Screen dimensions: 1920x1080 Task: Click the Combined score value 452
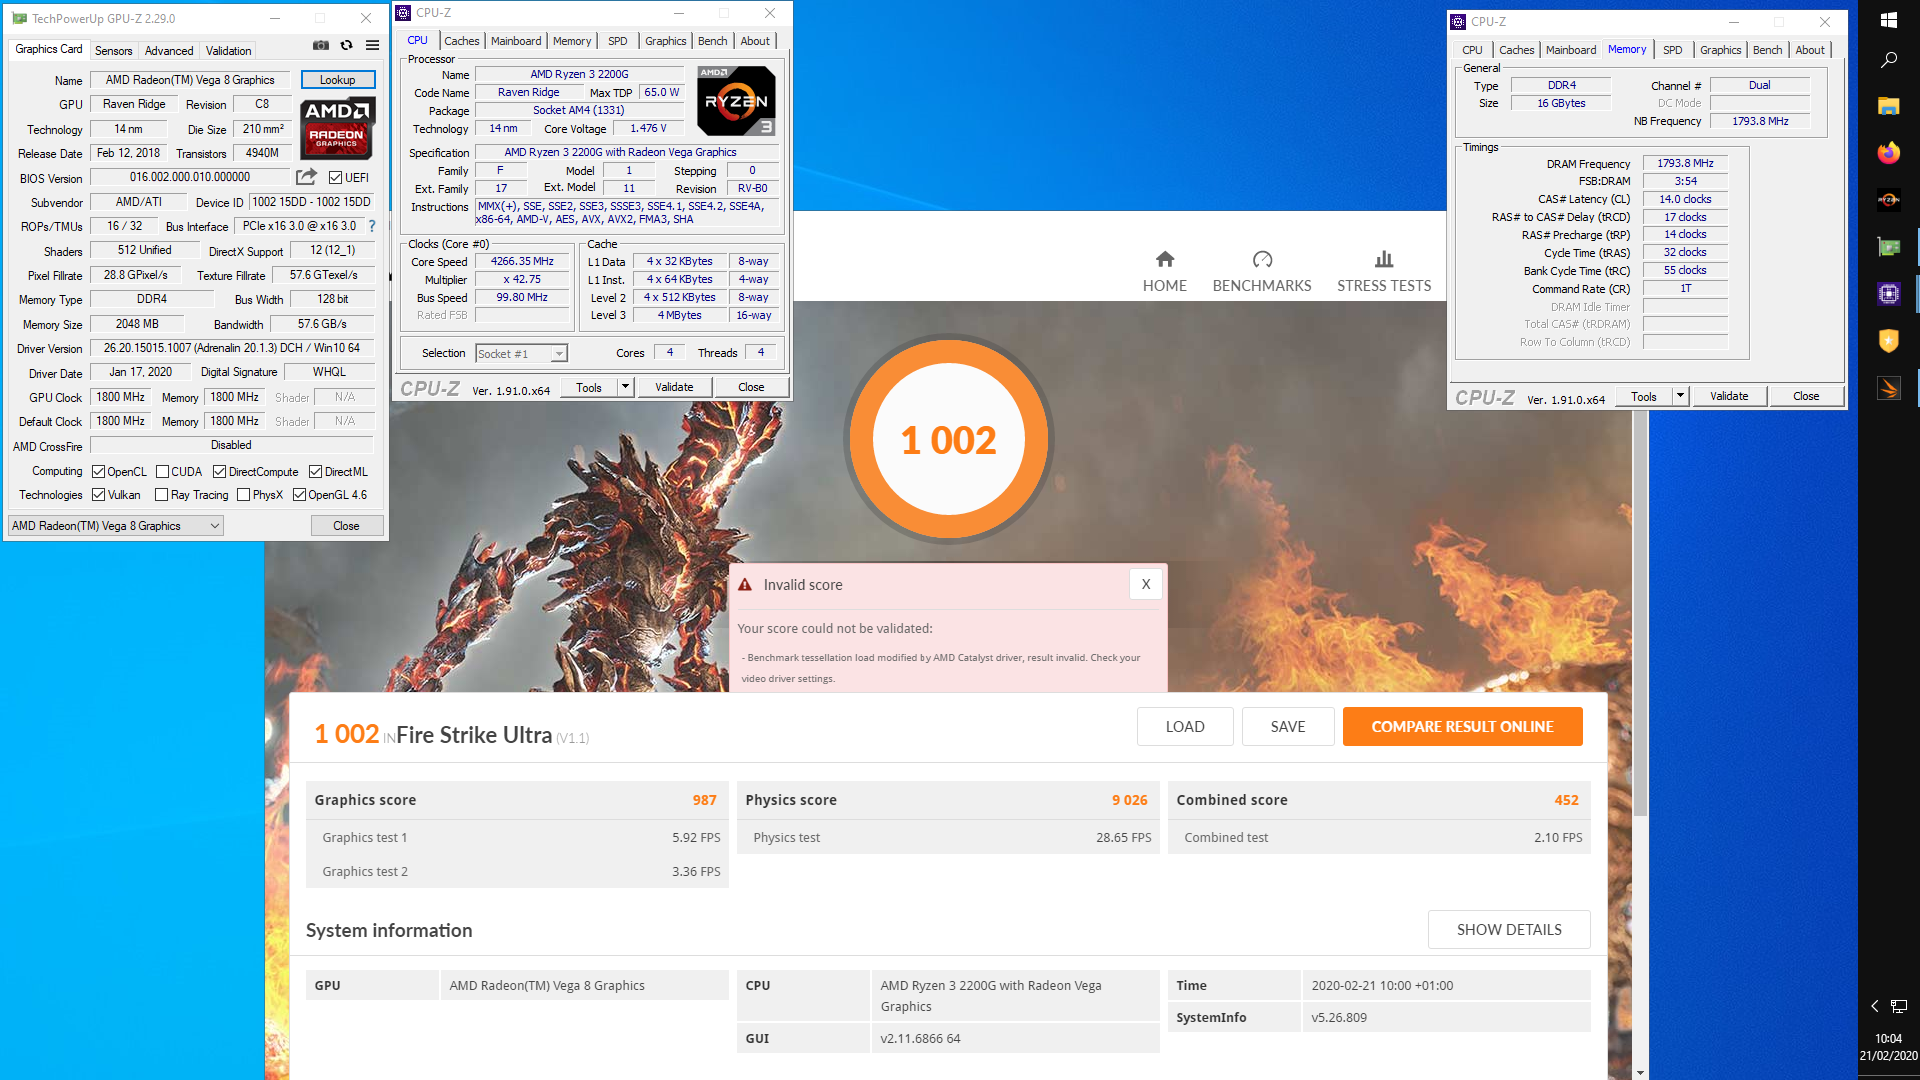coord(1566,800)
